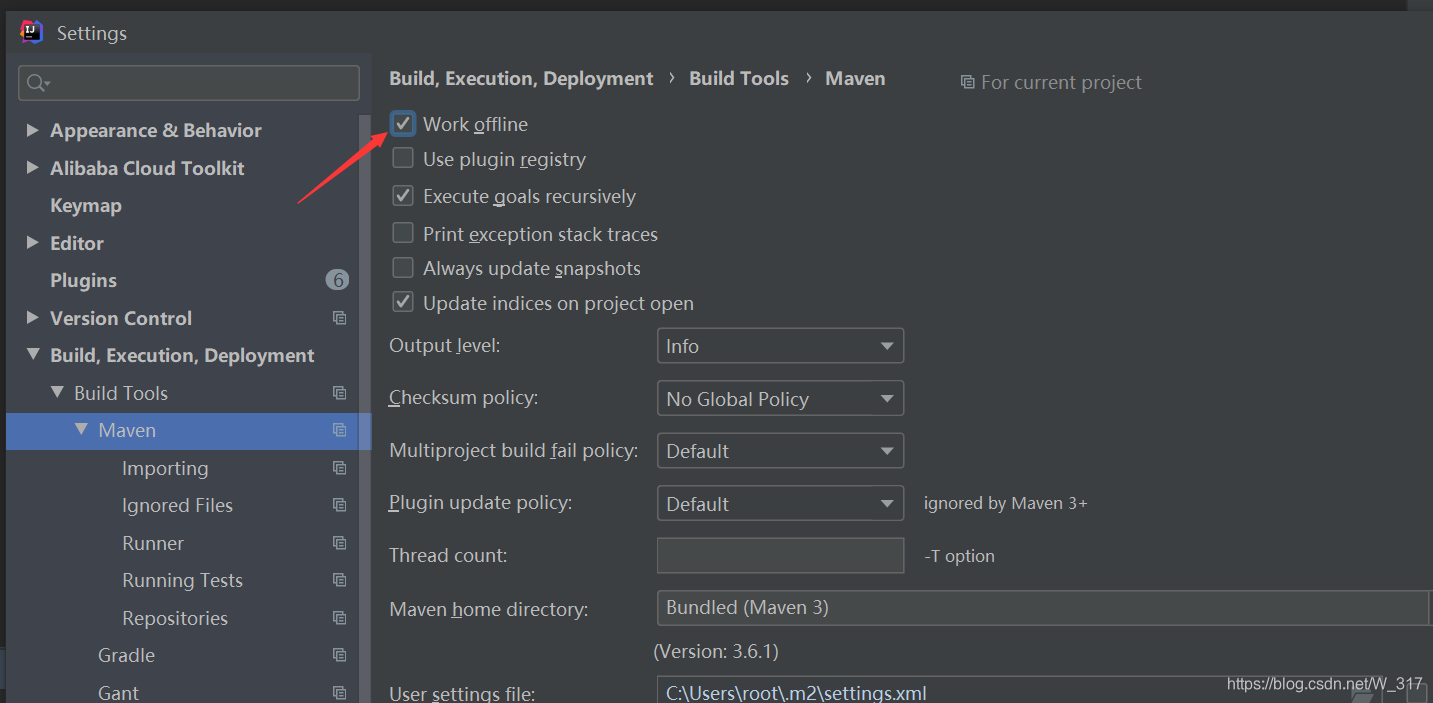Click the project-level icon on the Maven row
This screenshot has height=703, width=1433.
point(340,430)
